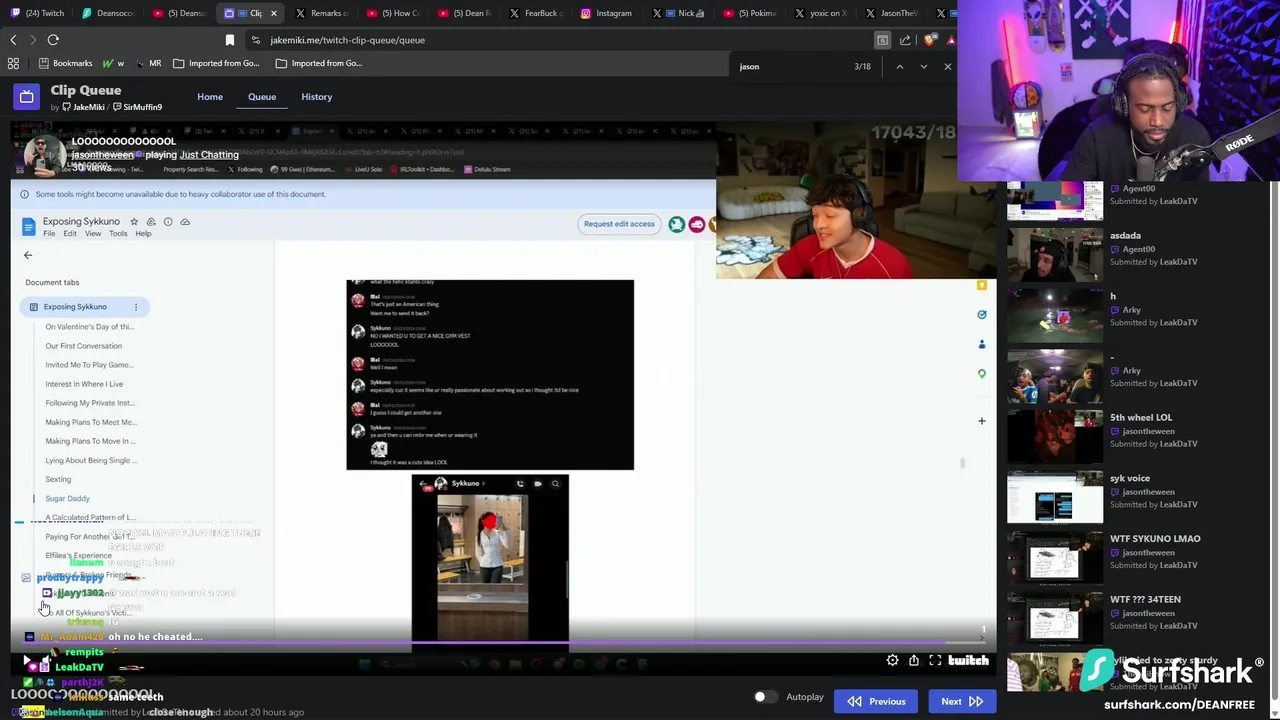Open the History tab
Screen dimensions: 1280x720
316,97
